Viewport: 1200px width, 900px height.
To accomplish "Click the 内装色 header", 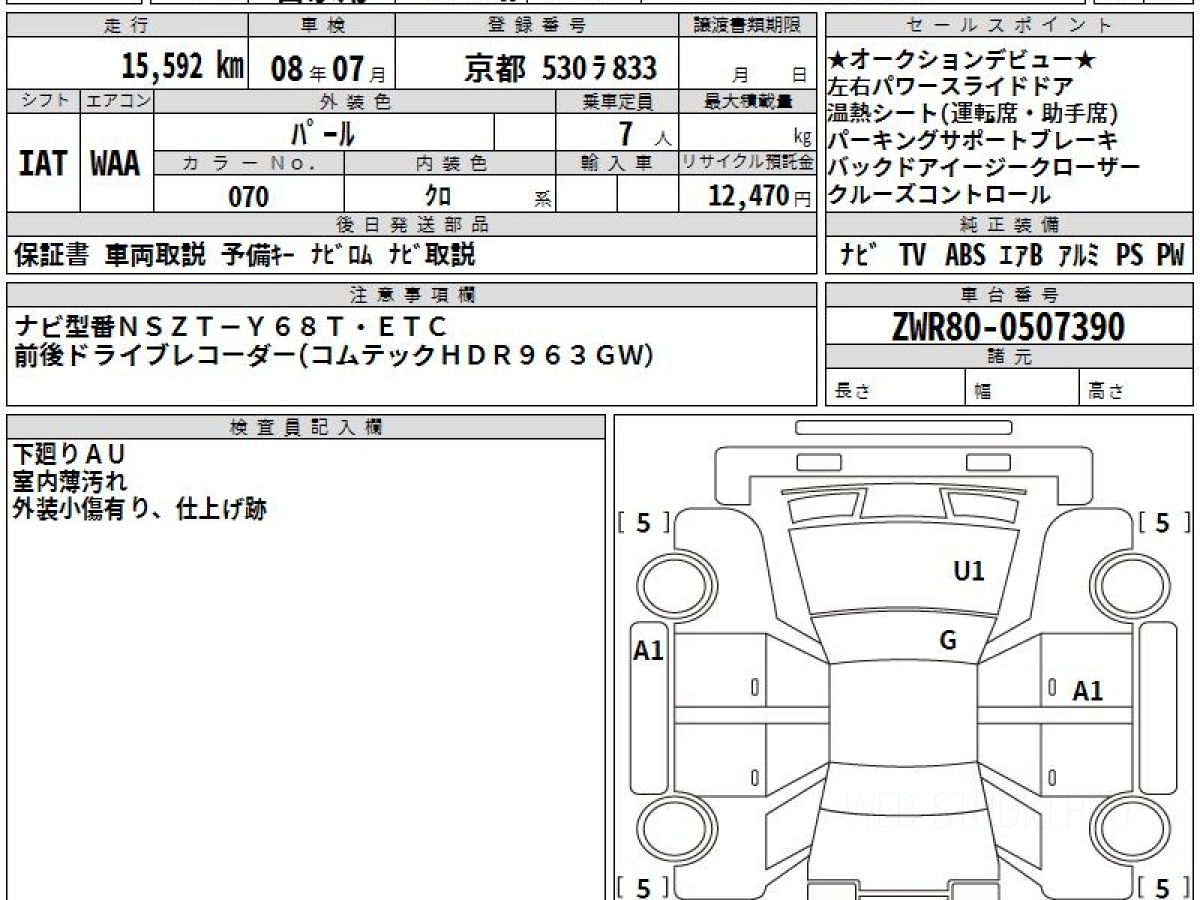I will click(450, 165).
